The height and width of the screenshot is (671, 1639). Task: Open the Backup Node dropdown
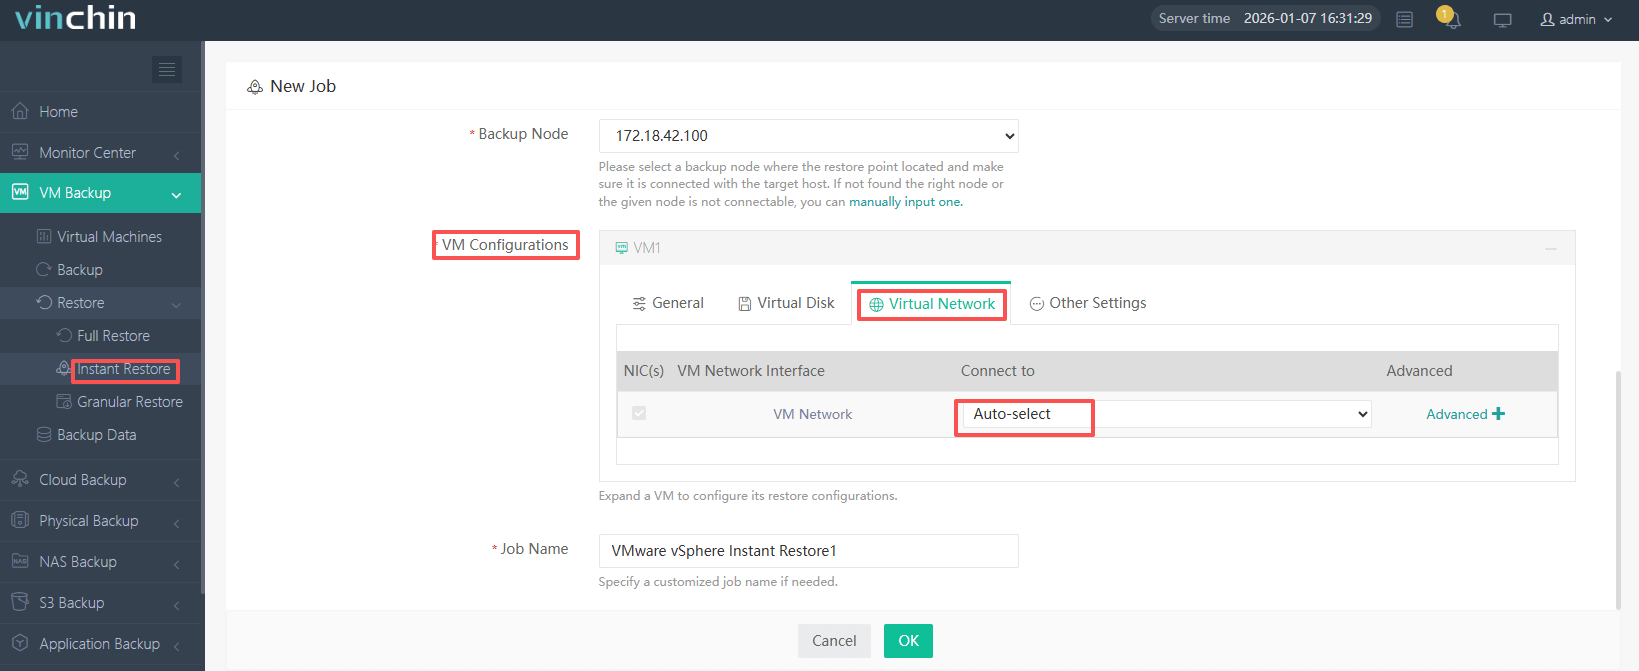tap(808, 136)
